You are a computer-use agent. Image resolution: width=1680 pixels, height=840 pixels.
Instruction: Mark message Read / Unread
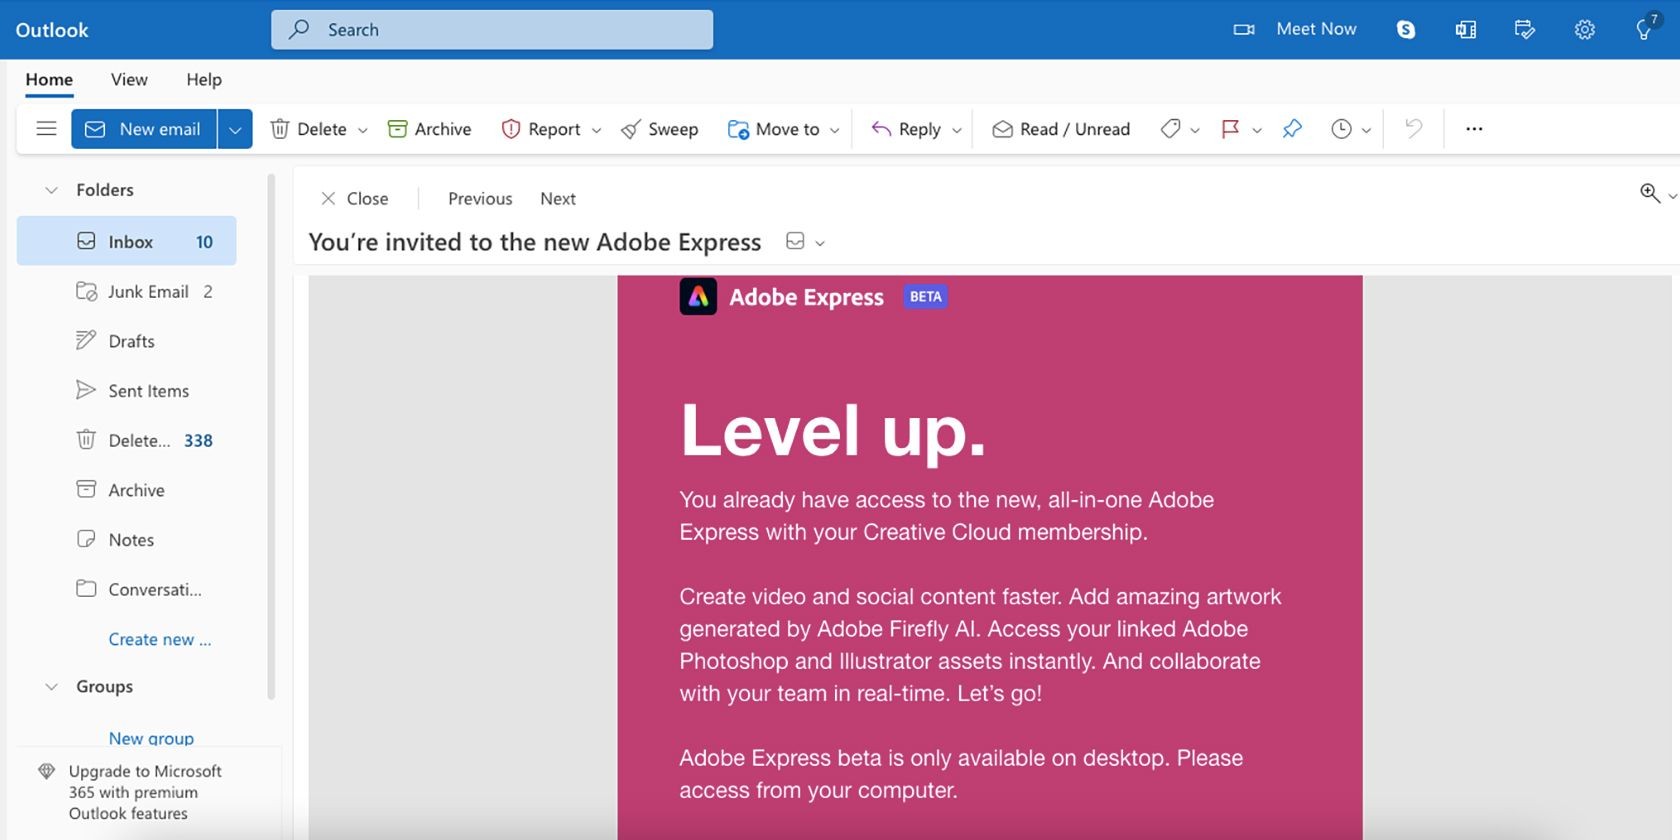click(1061, 129)
